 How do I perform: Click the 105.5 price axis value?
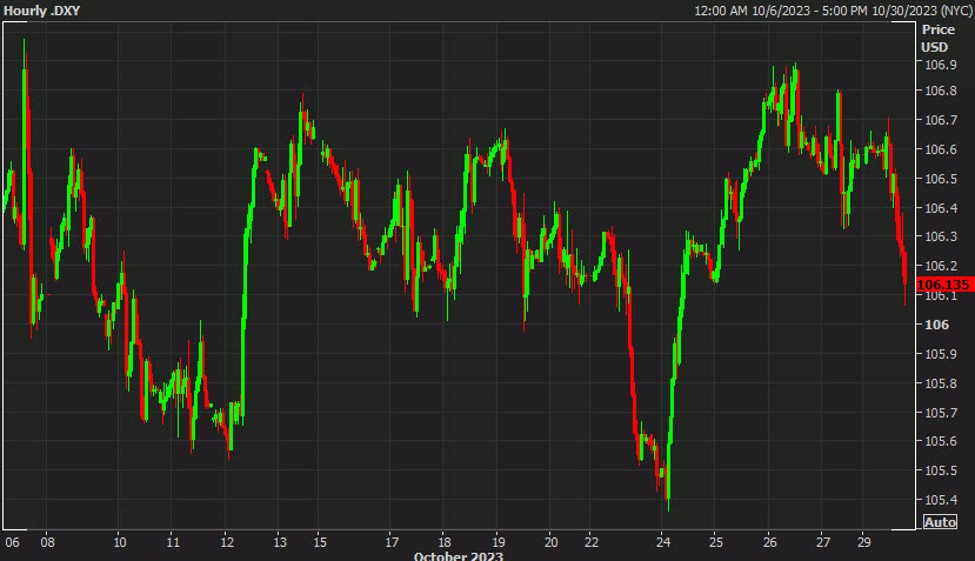[940, 470]
